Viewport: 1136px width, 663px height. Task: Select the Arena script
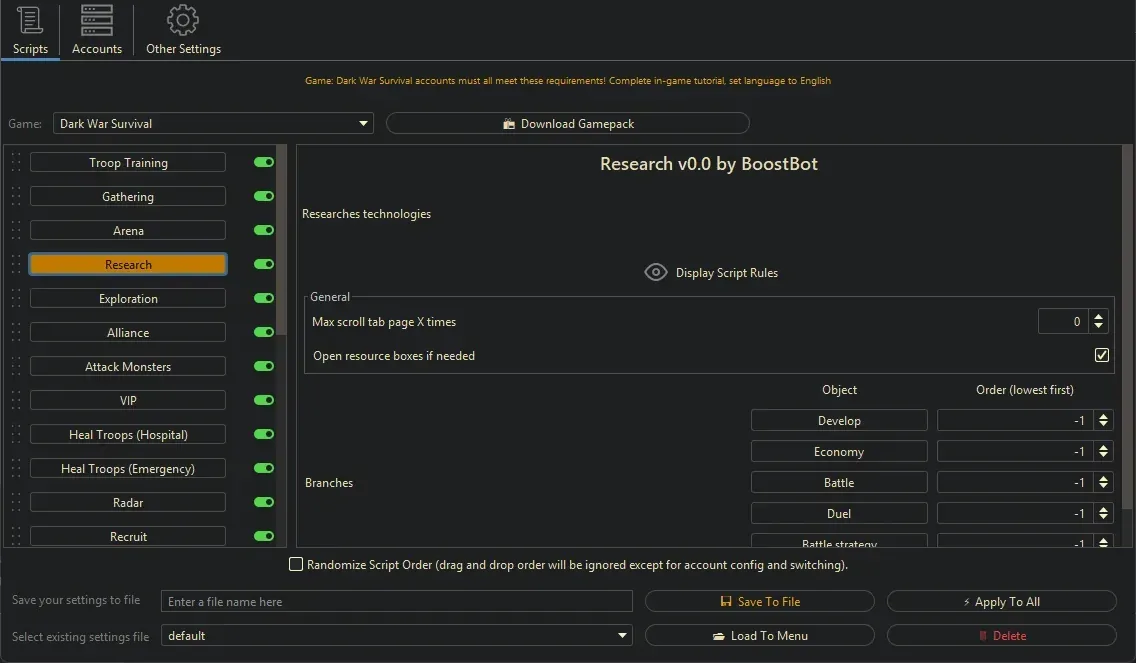coord(128,230)
